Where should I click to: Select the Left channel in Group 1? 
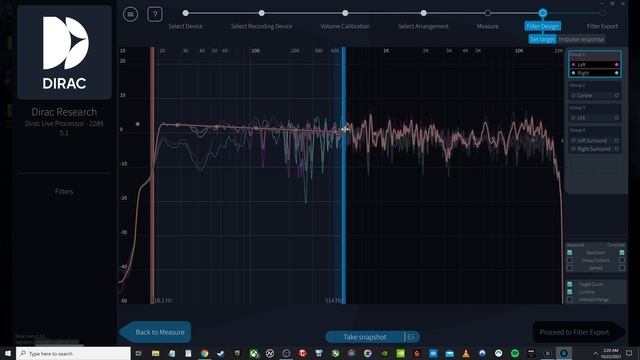[x=595, y=64]
